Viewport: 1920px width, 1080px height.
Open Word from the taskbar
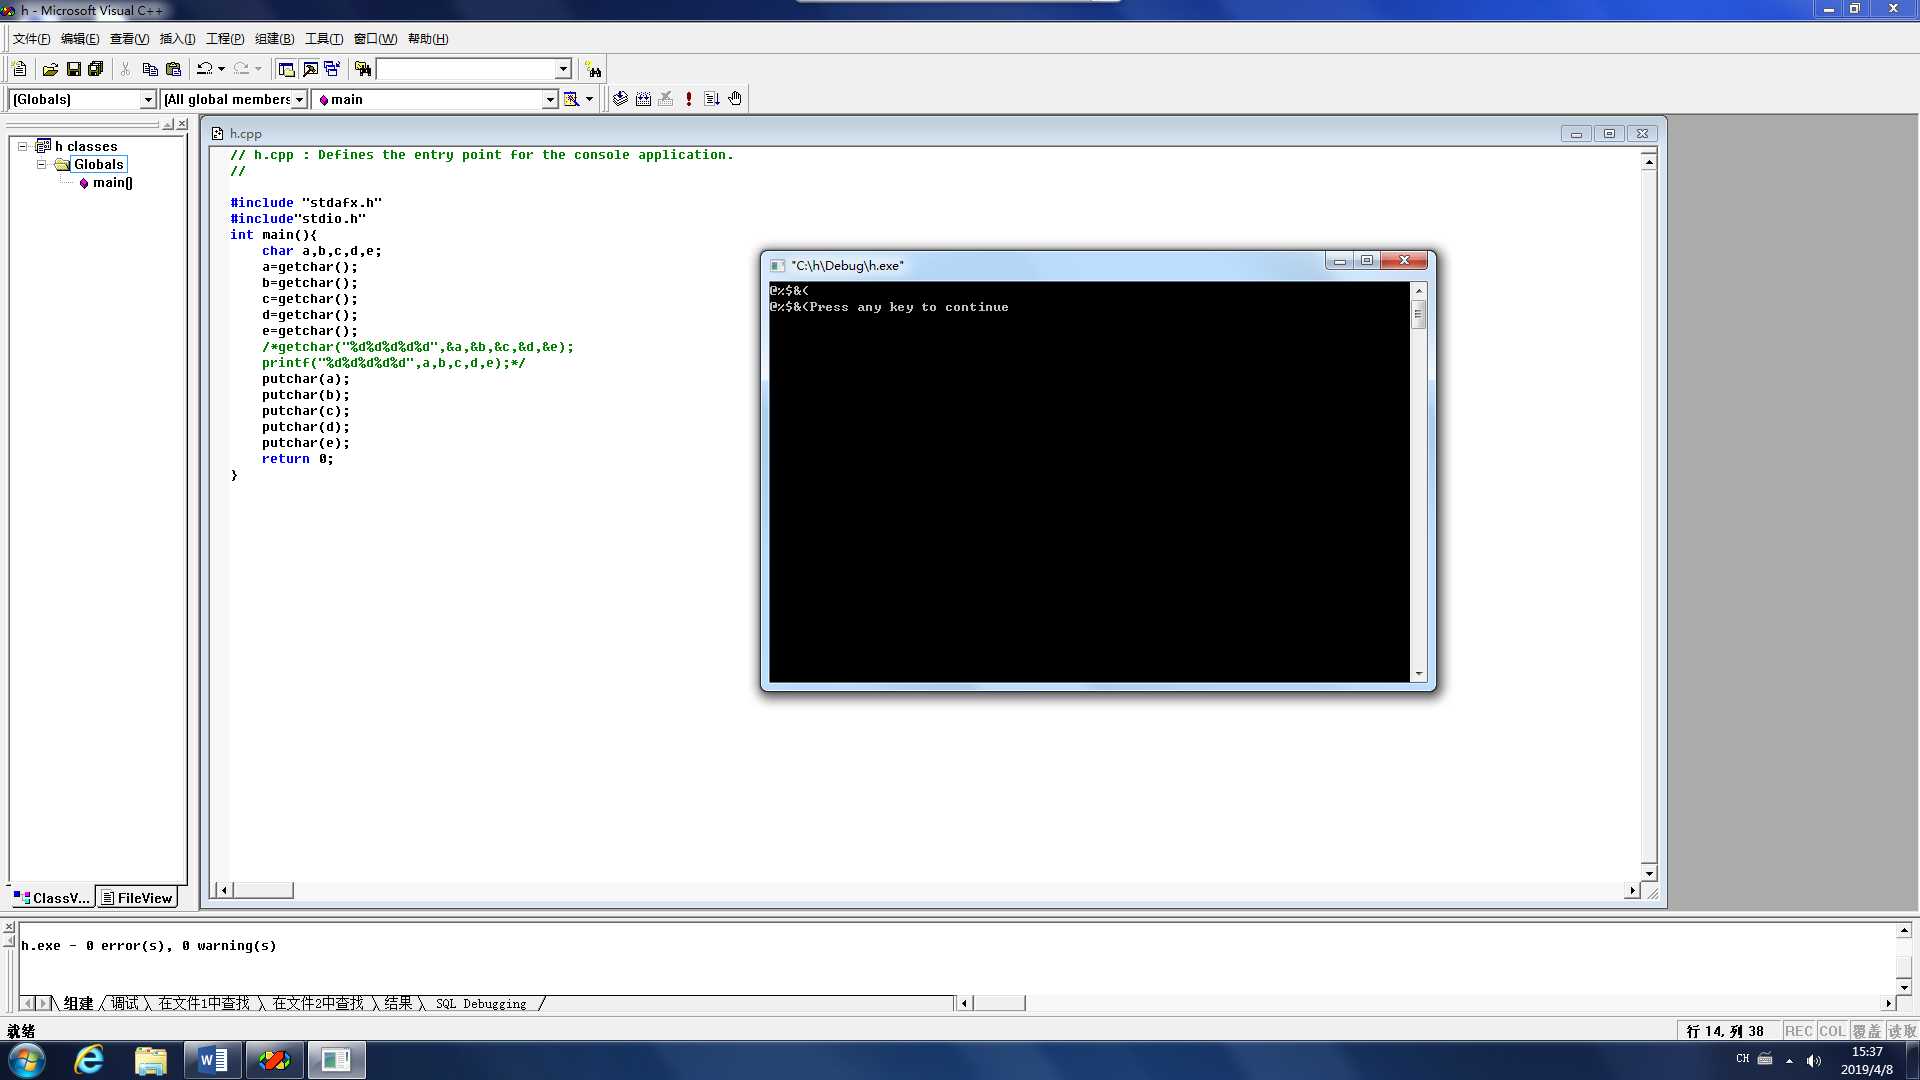[213, 1060]
